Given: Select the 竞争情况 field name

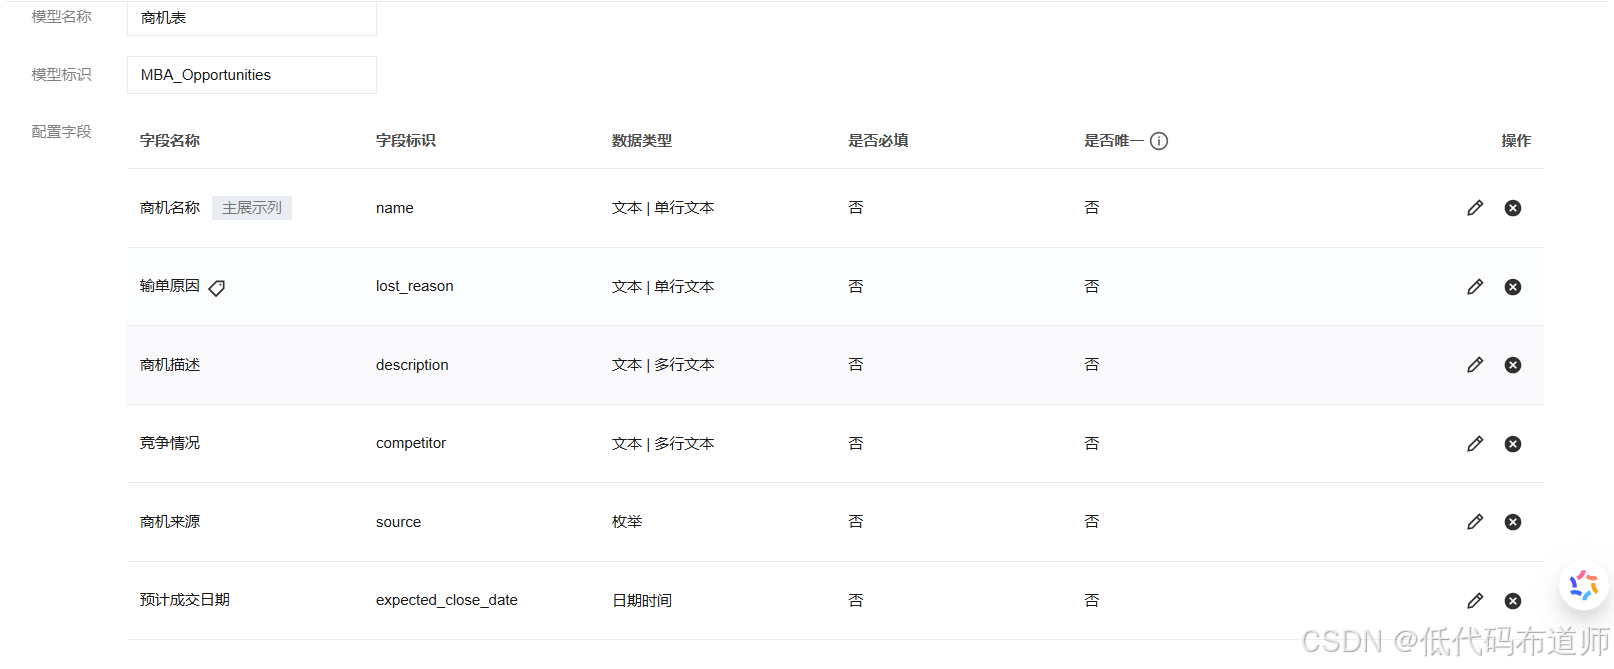Looking at the screenshot, I should (x=170, y=443).
